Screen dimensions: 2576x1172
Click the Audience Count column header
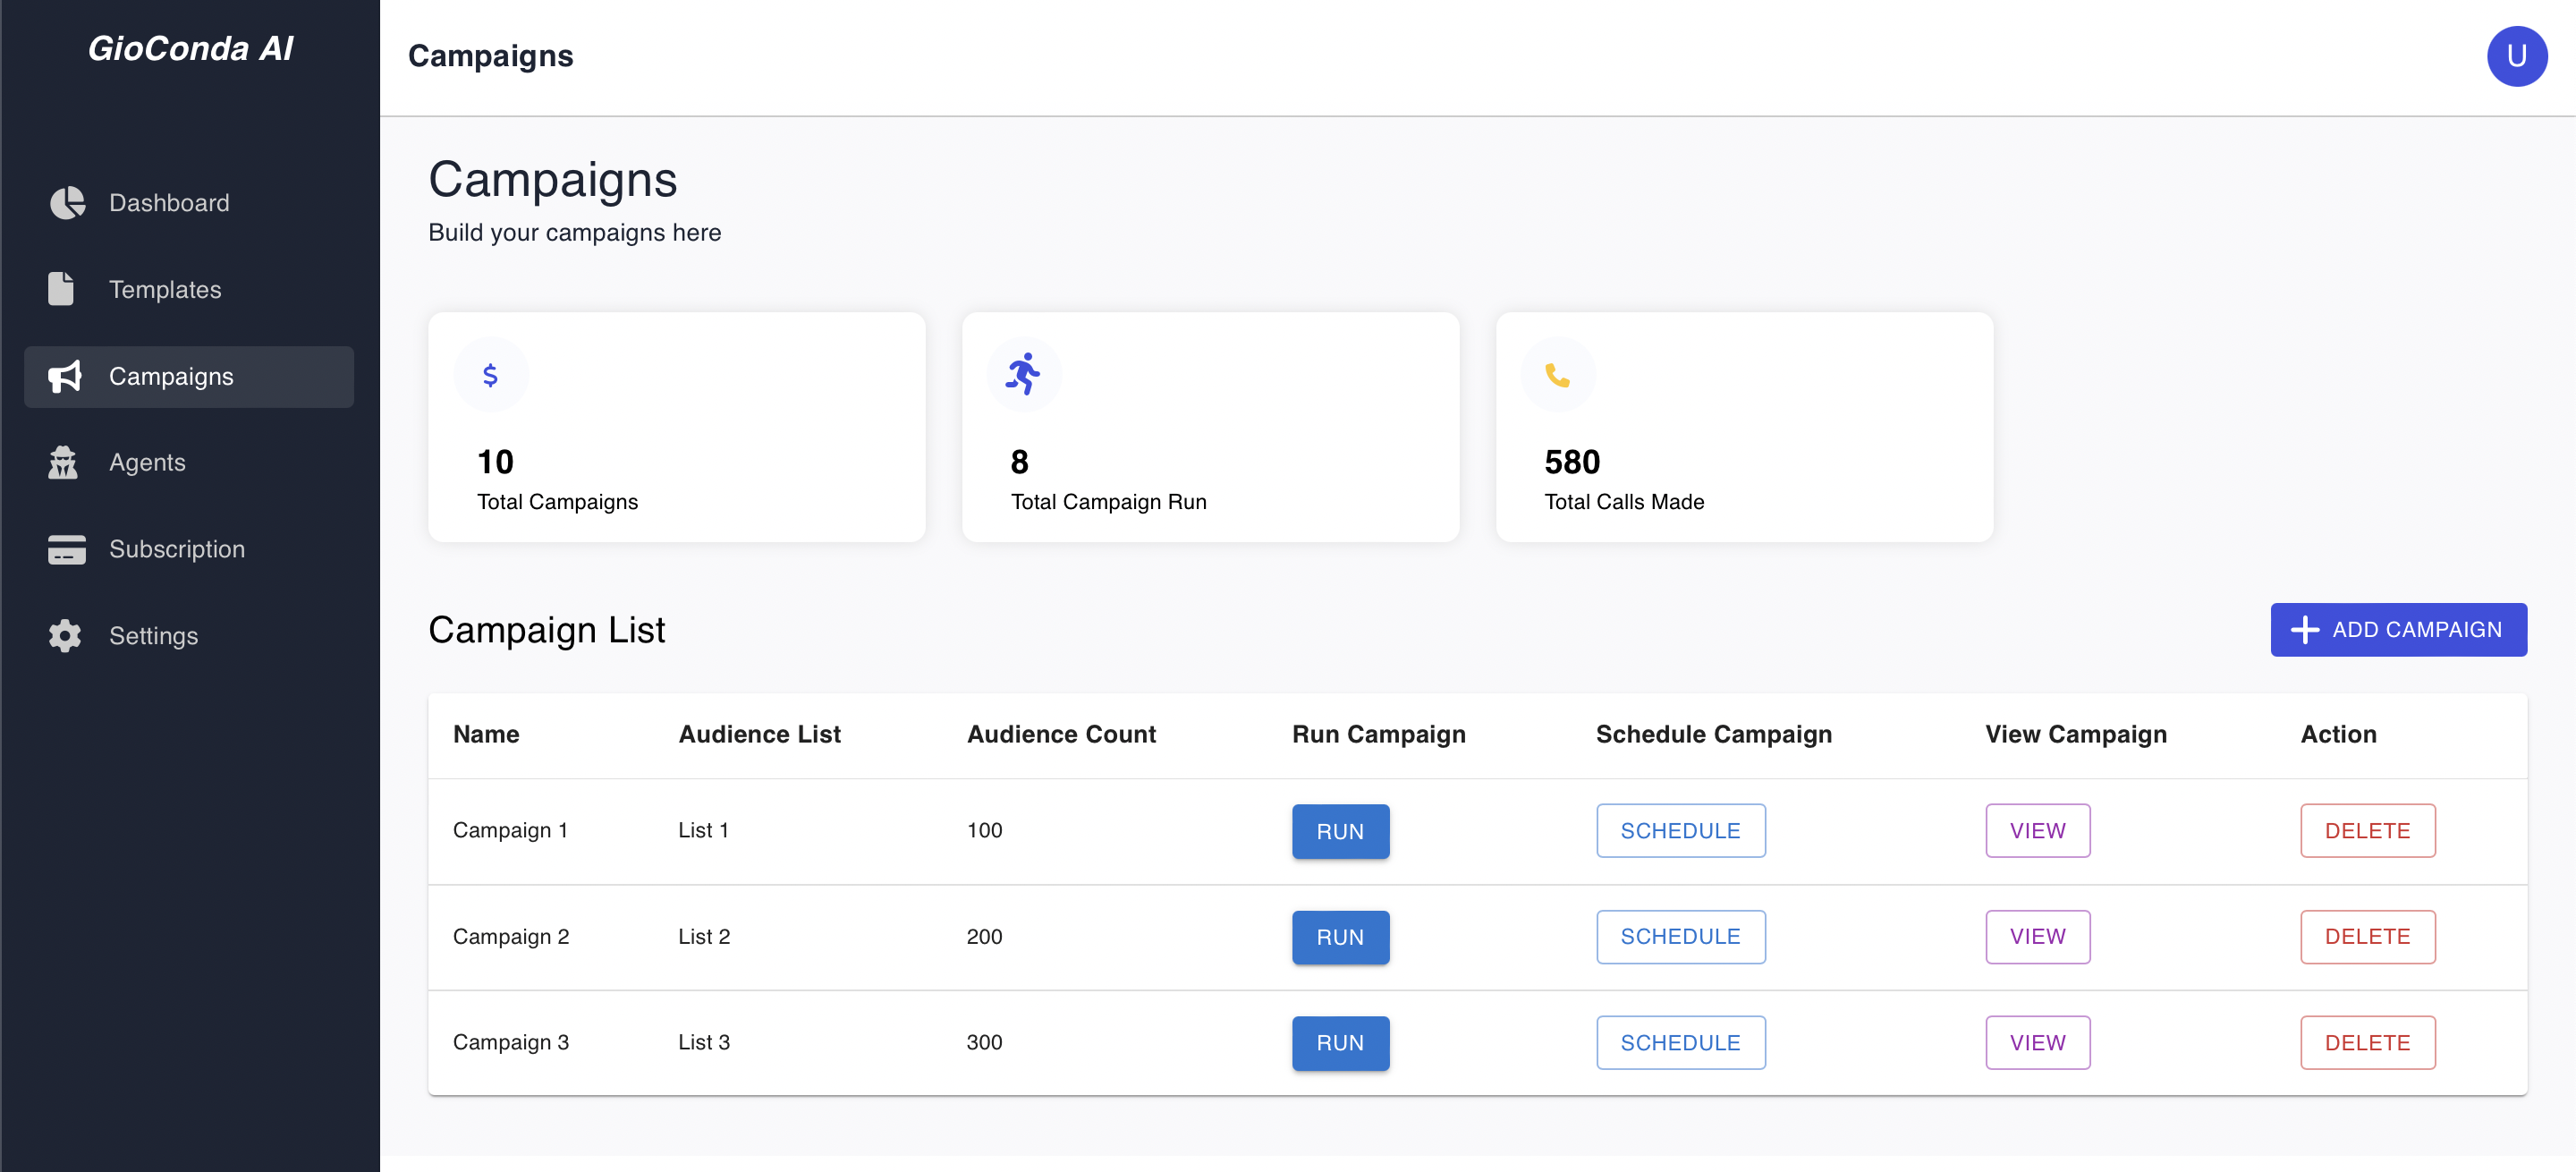(1061, 734)
